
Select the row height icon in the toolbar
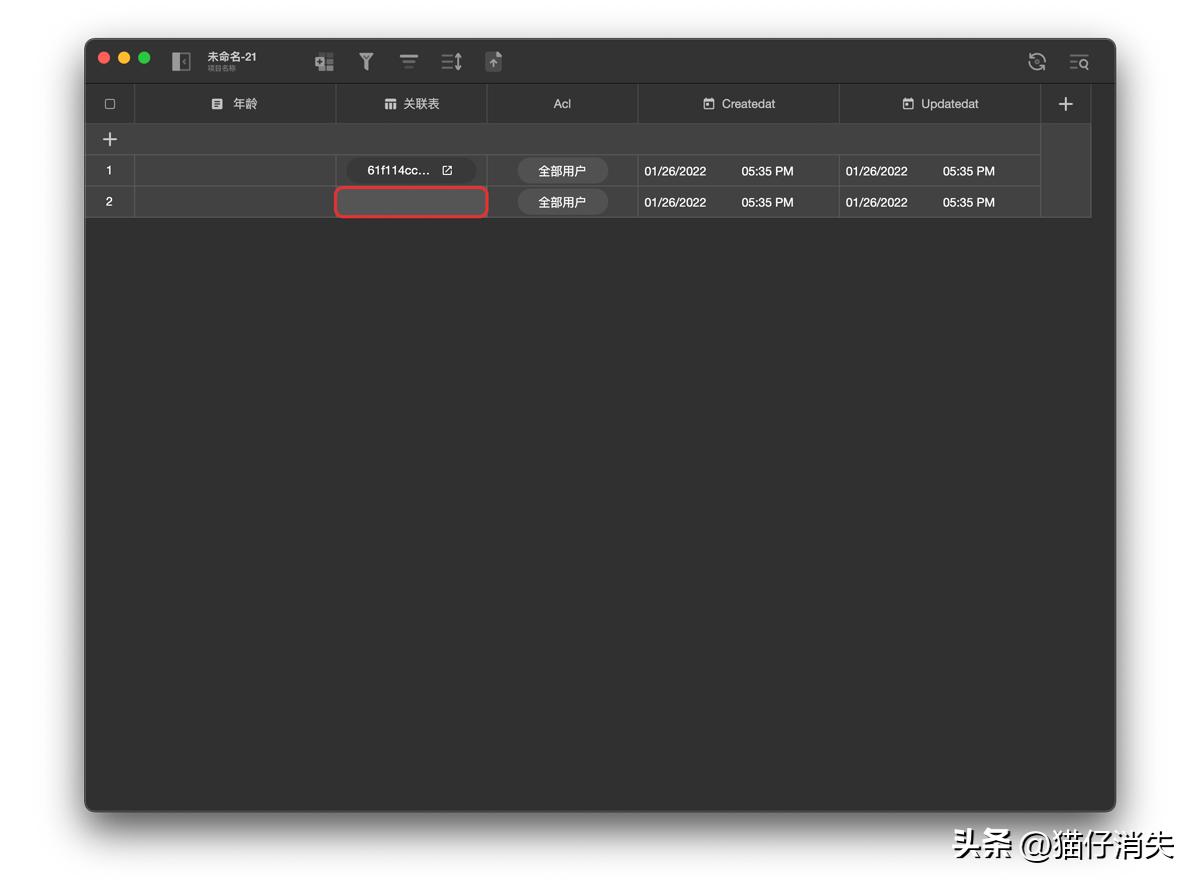click(x=408, y=61)
